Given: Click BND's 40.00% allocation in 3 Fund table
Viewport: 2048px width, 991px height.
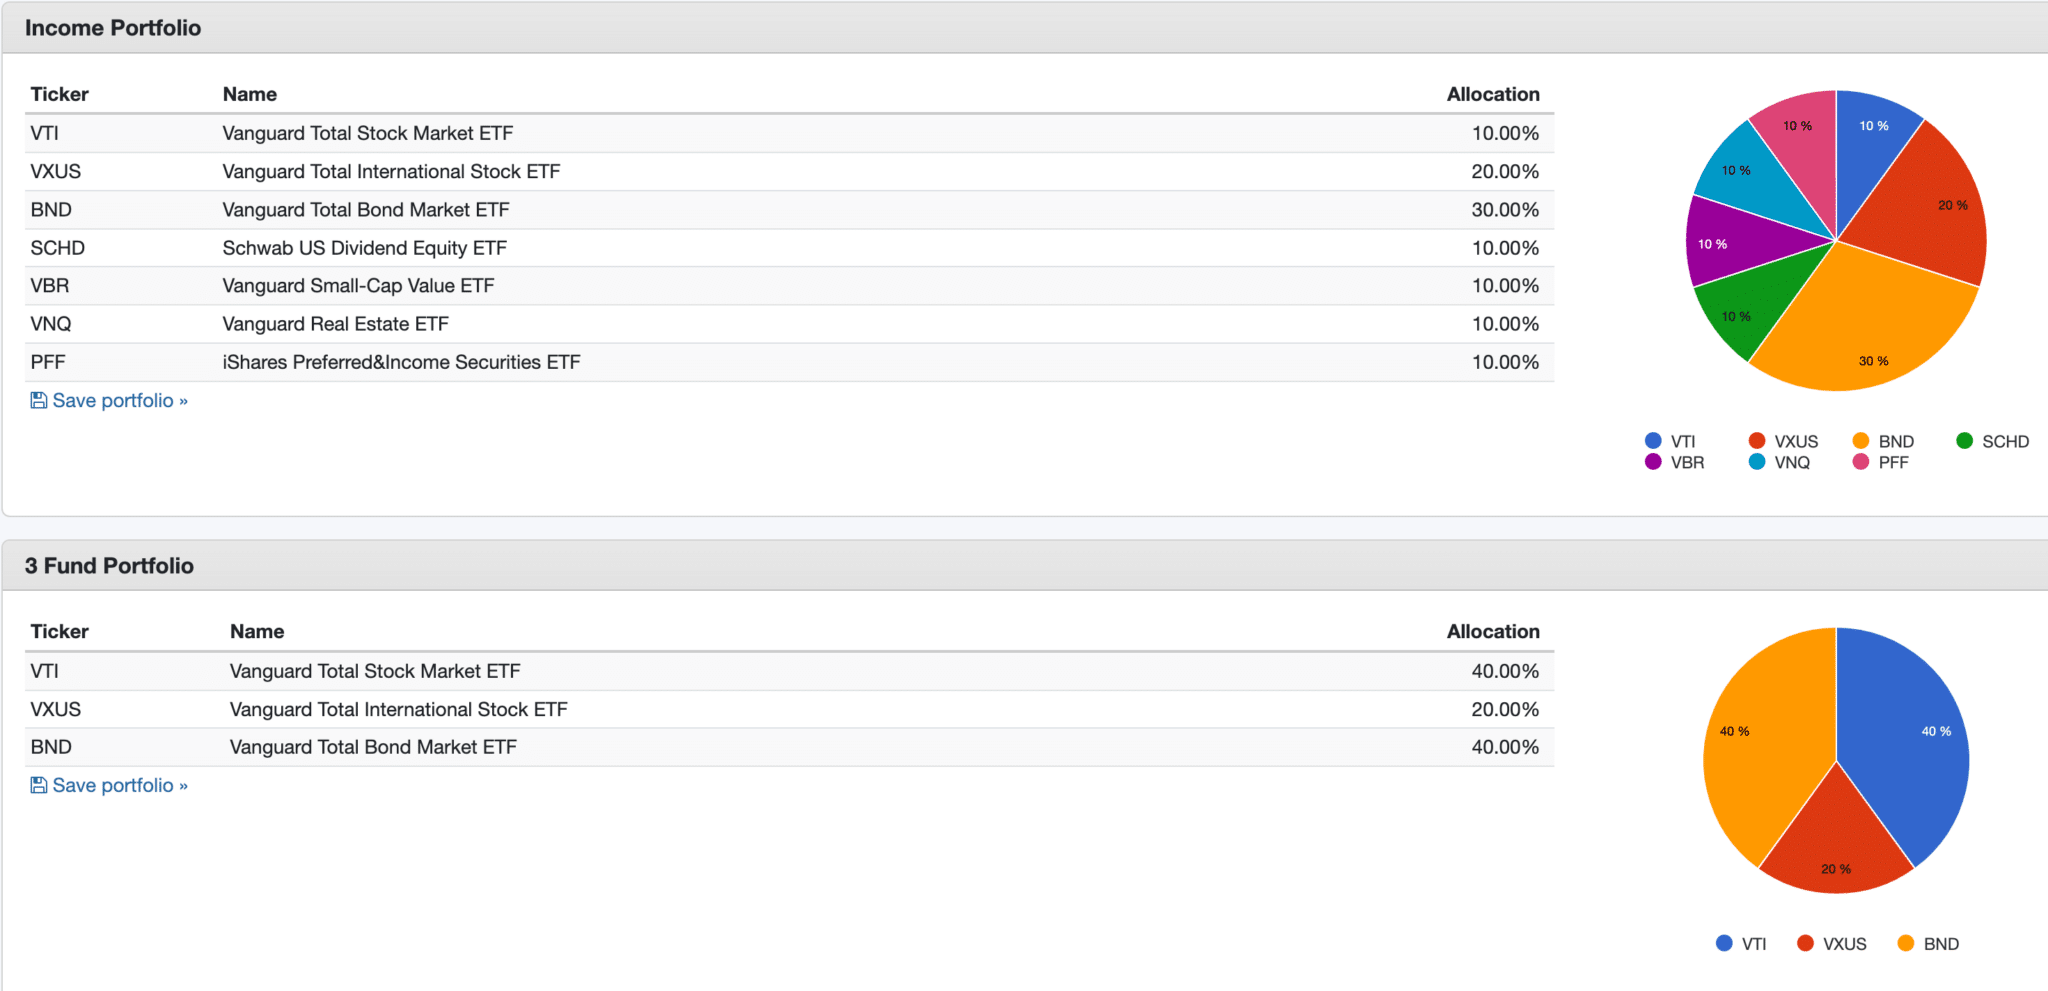Looking at the screenshot, I should [1505, 747].
